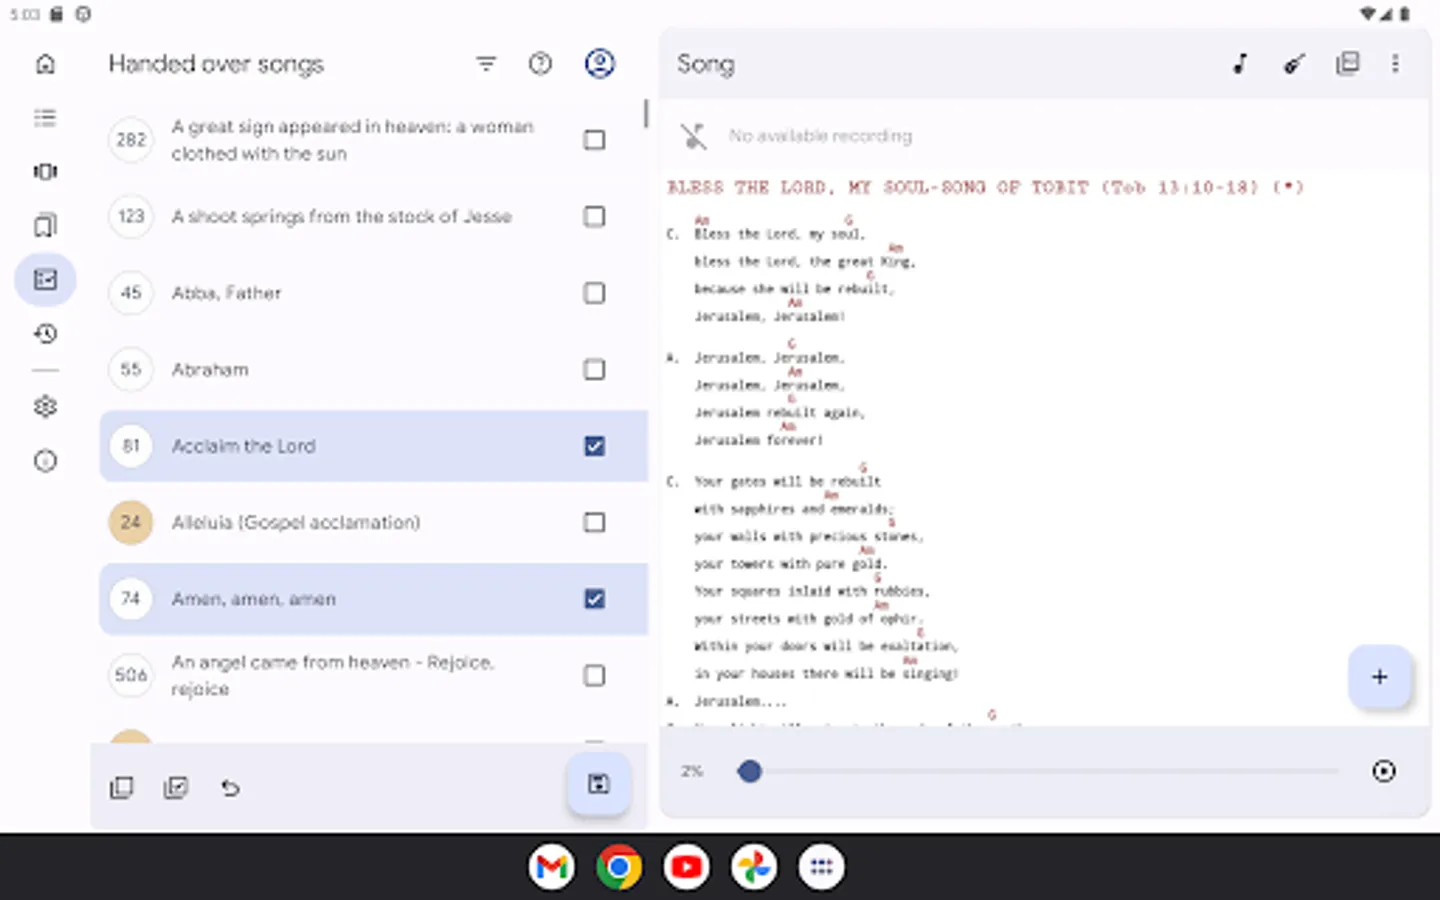The image size is (1440, 900).
Task: Open the song list icon in sidebar
Action: 45,118
